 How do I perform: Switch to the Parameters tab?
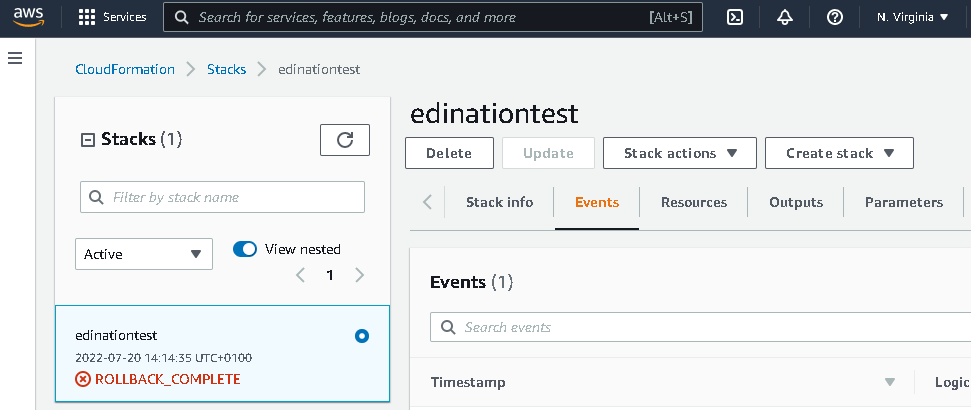point(904,203)
